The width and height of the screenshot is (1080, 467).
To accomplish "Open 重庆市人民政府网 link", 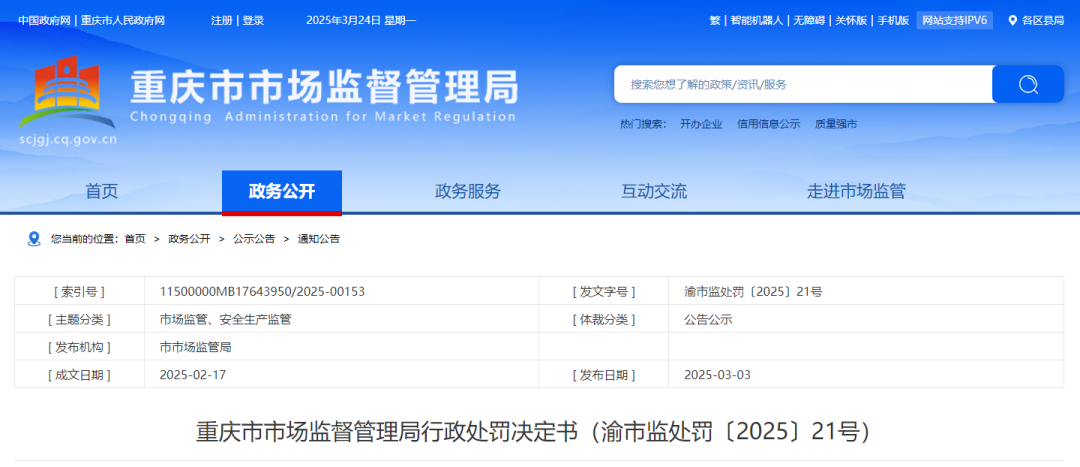I will click(x=123, y=21).
